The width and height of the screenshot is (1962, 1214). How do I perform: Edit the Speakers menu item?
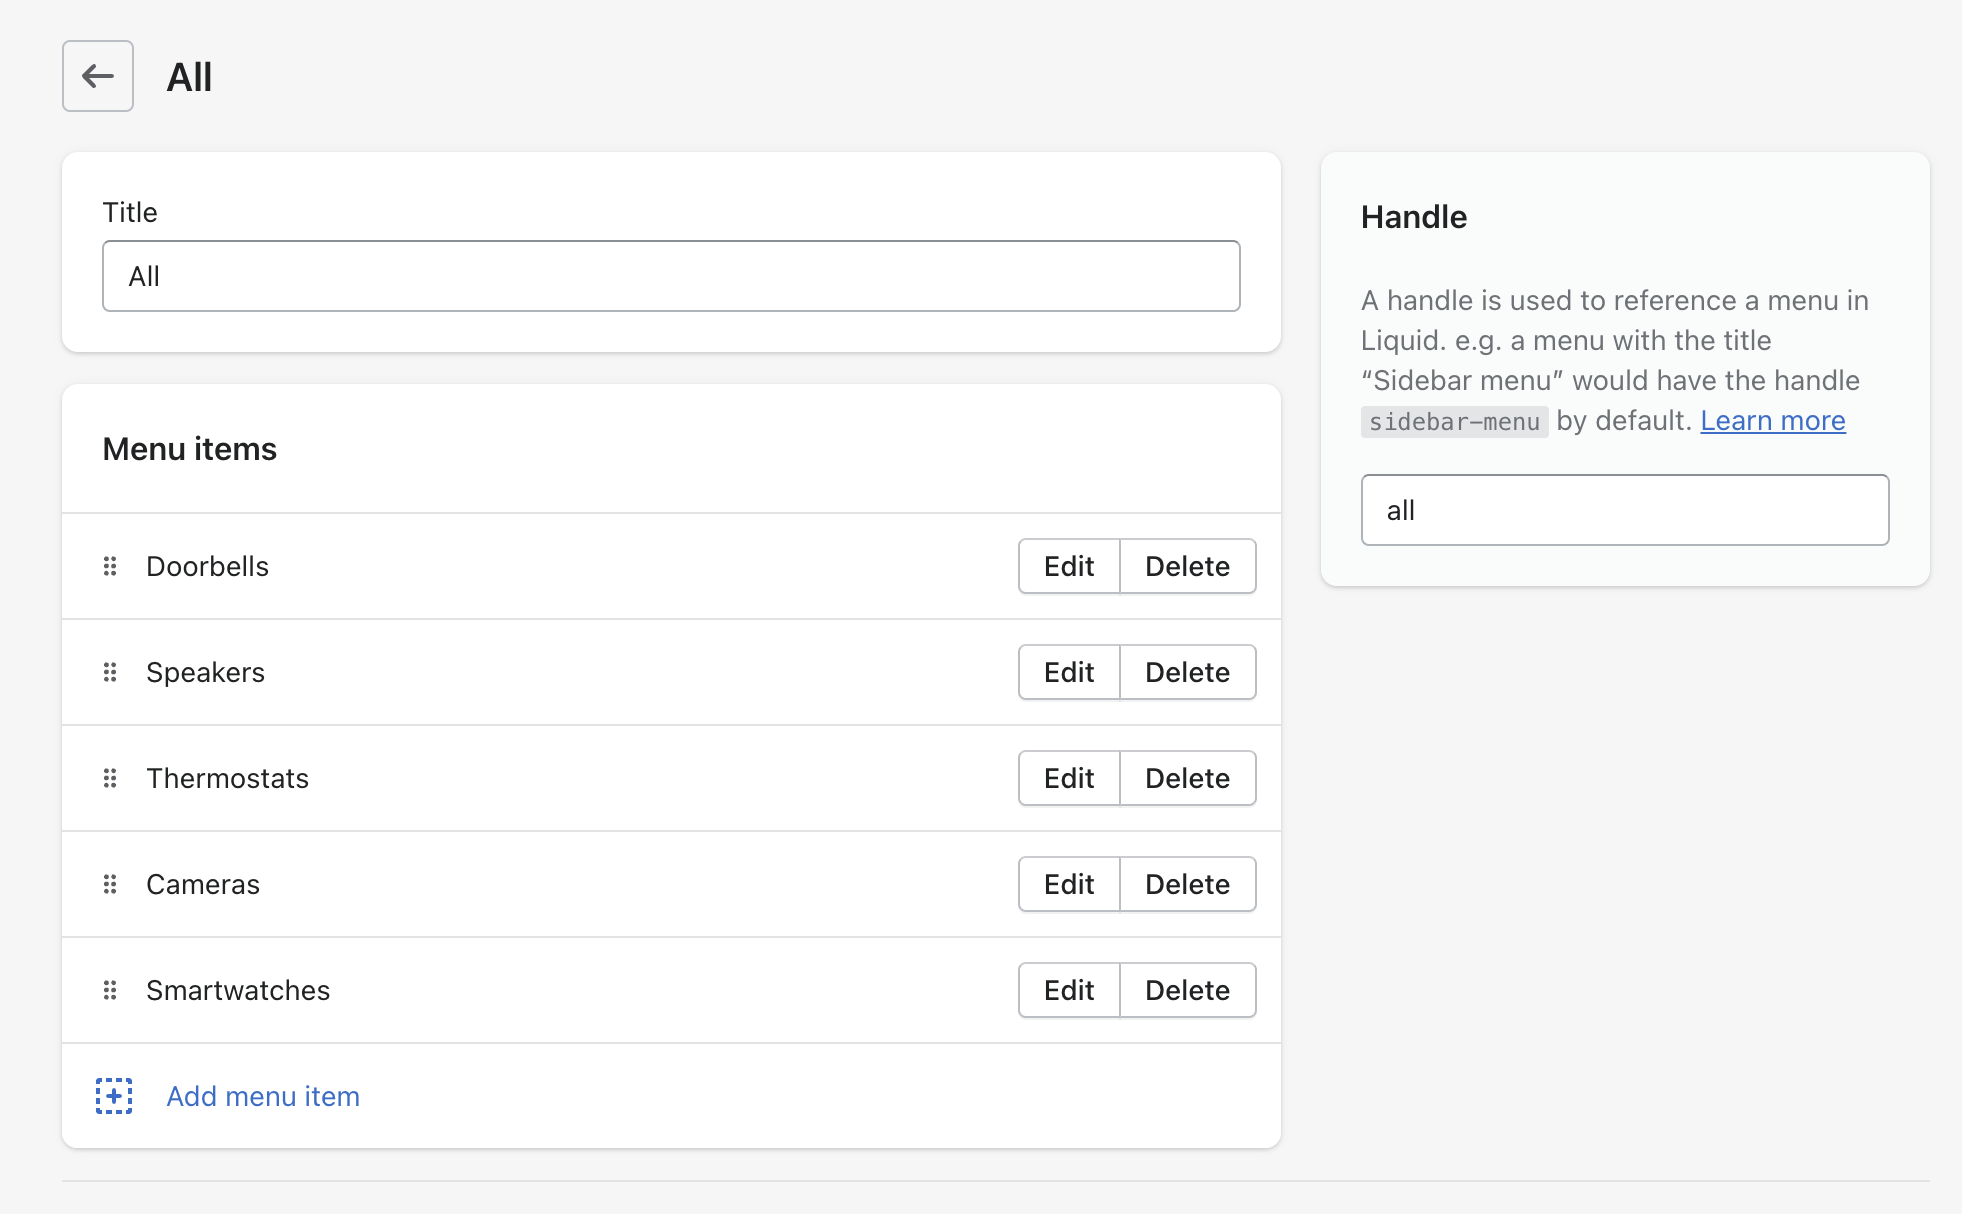pos(1069,672)
